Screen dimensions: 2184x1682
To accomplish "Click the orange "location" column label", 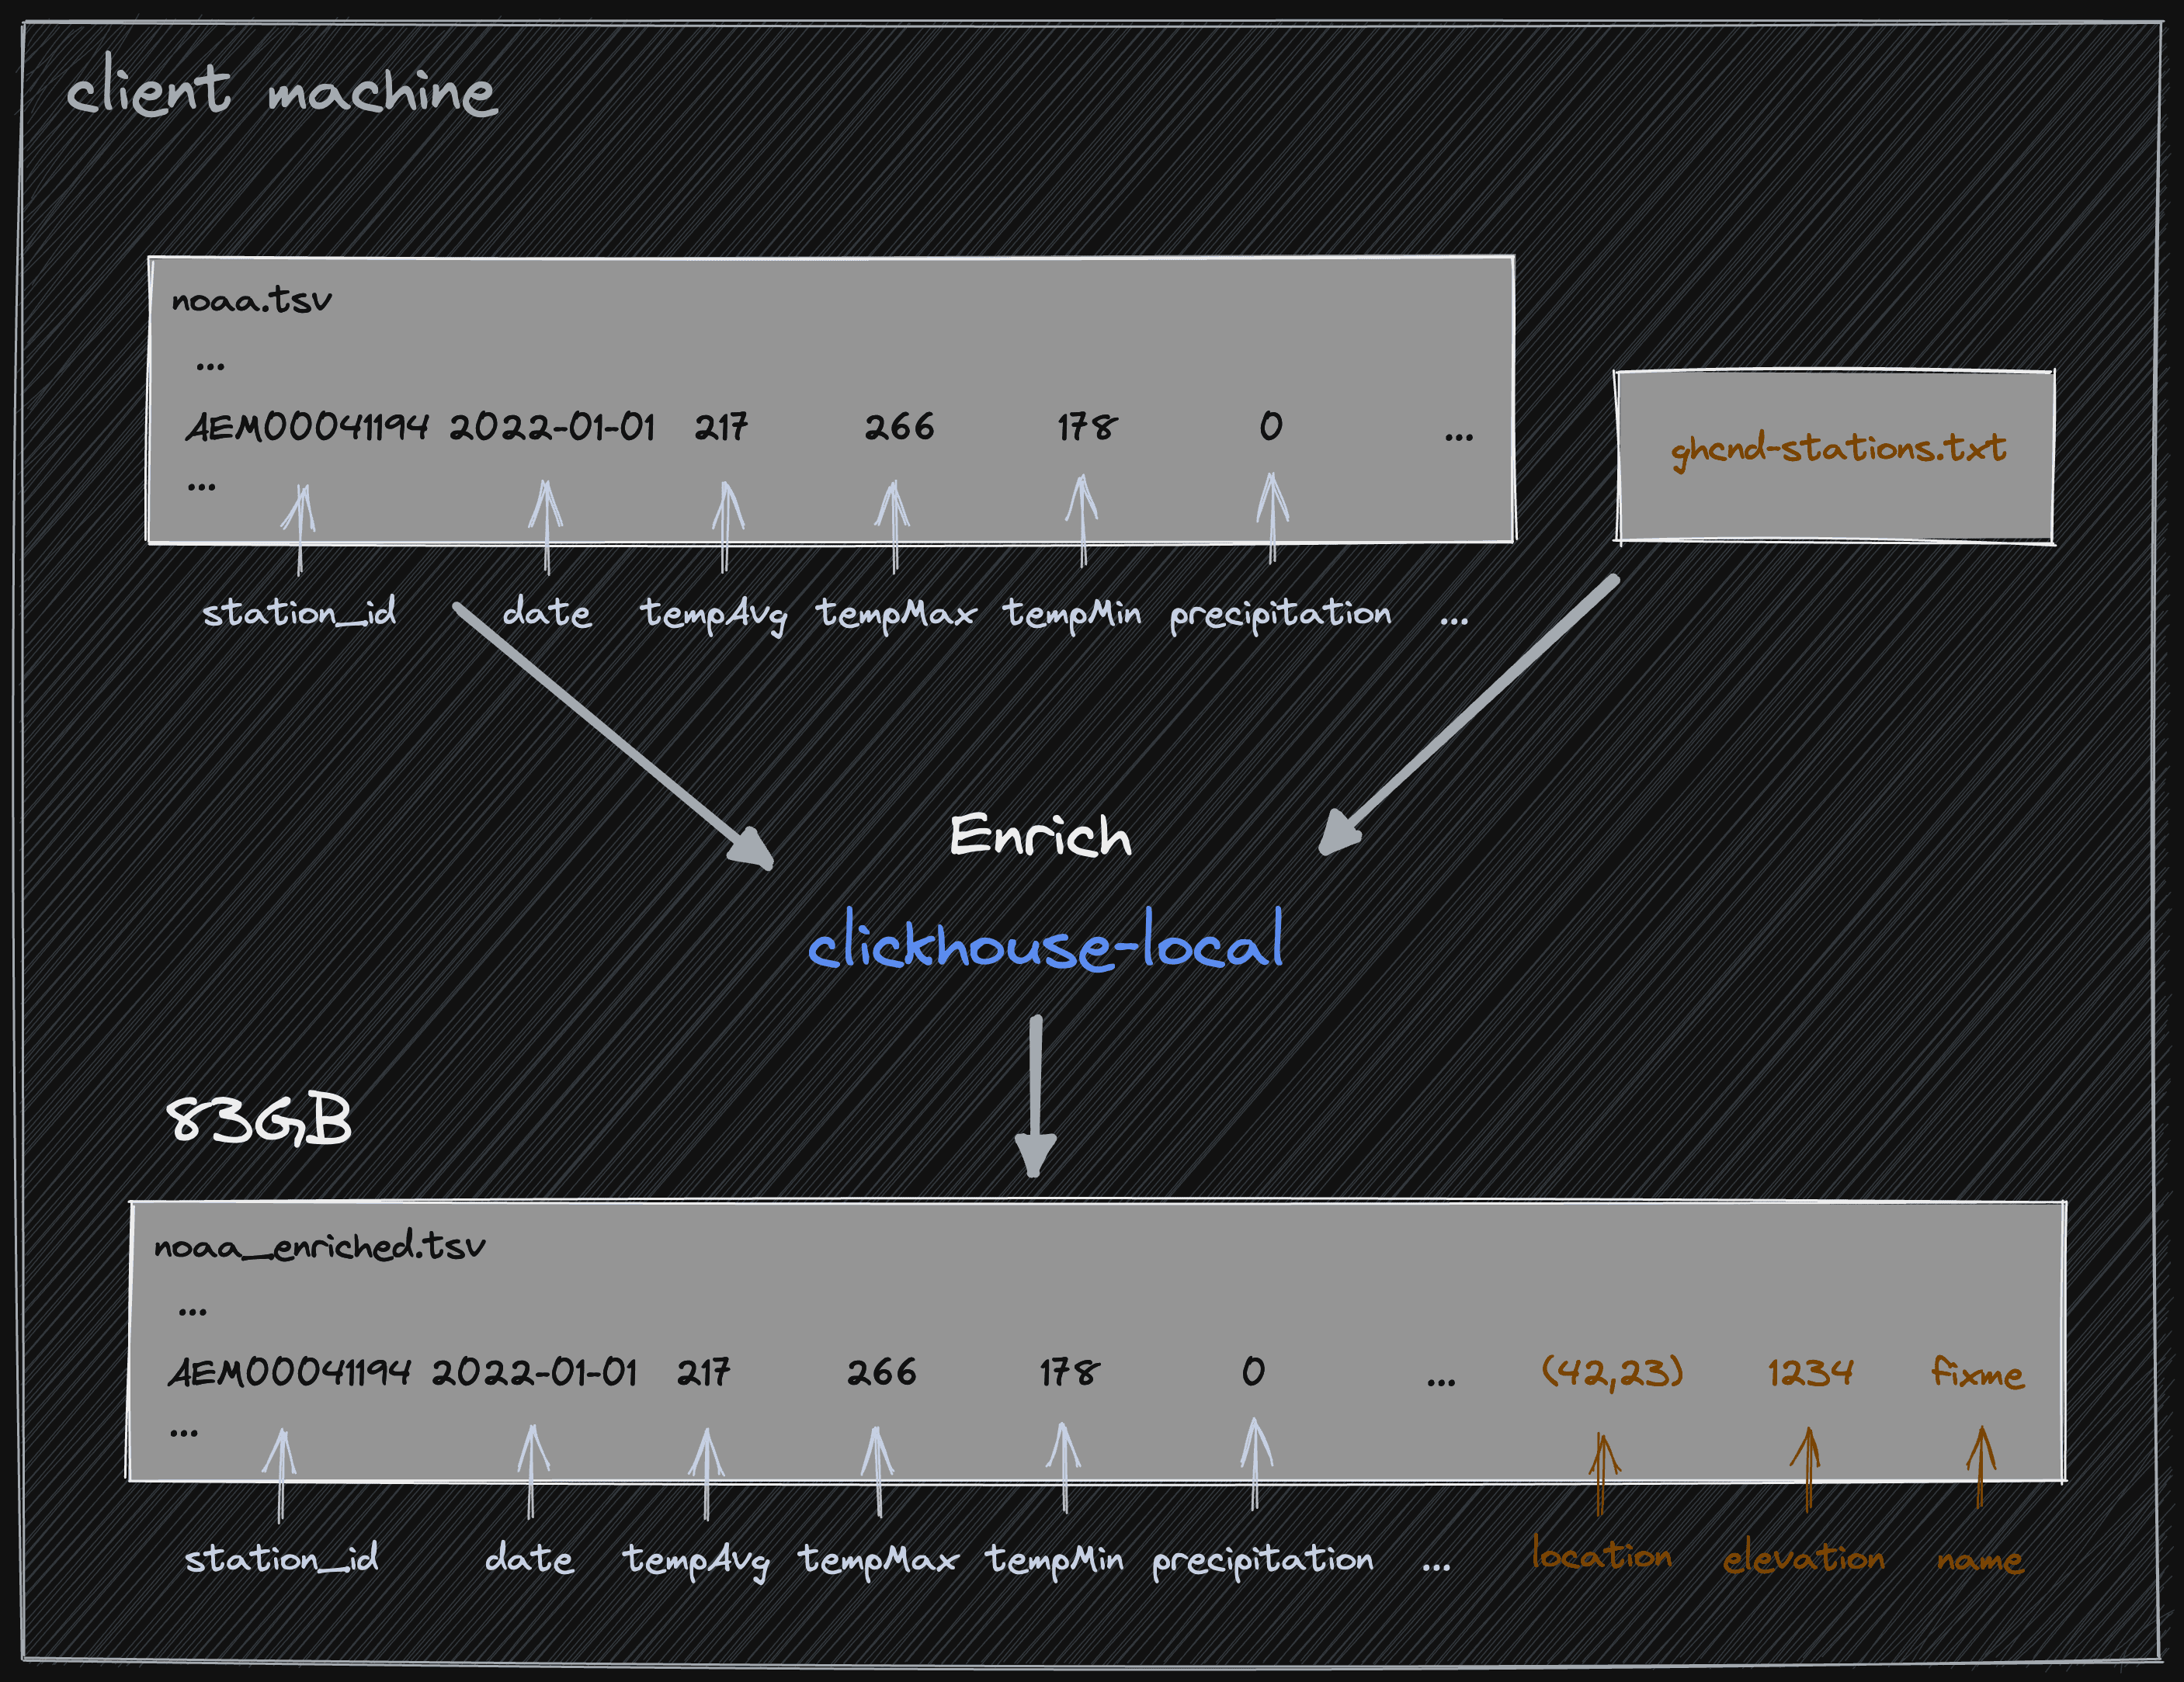I will (x=1601, y=1555).
